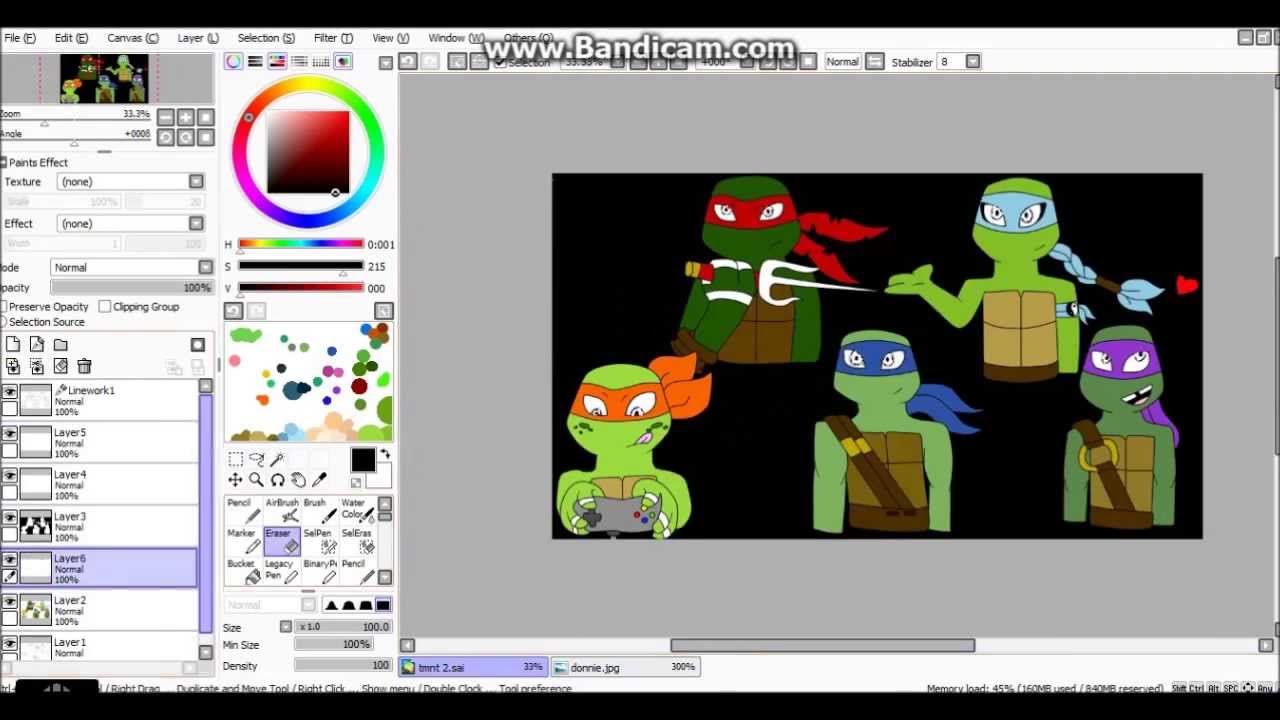This screenshot has height=720, width=1280.
Task: Open the color panel options dropdown arrow
Action: [386, 63]
